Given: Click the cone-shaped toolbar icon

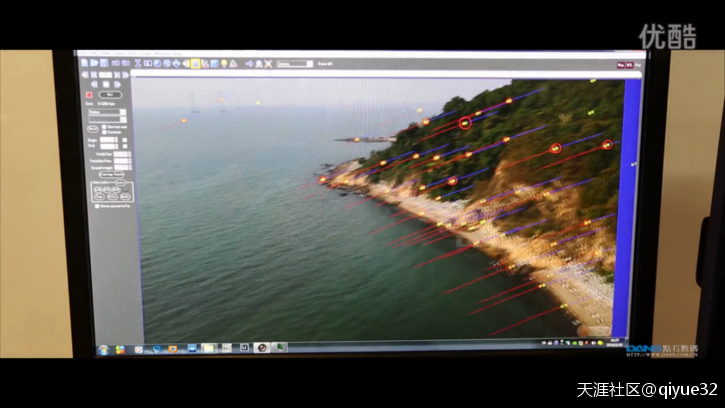Looking at the screenshot, I should [233, 64].
